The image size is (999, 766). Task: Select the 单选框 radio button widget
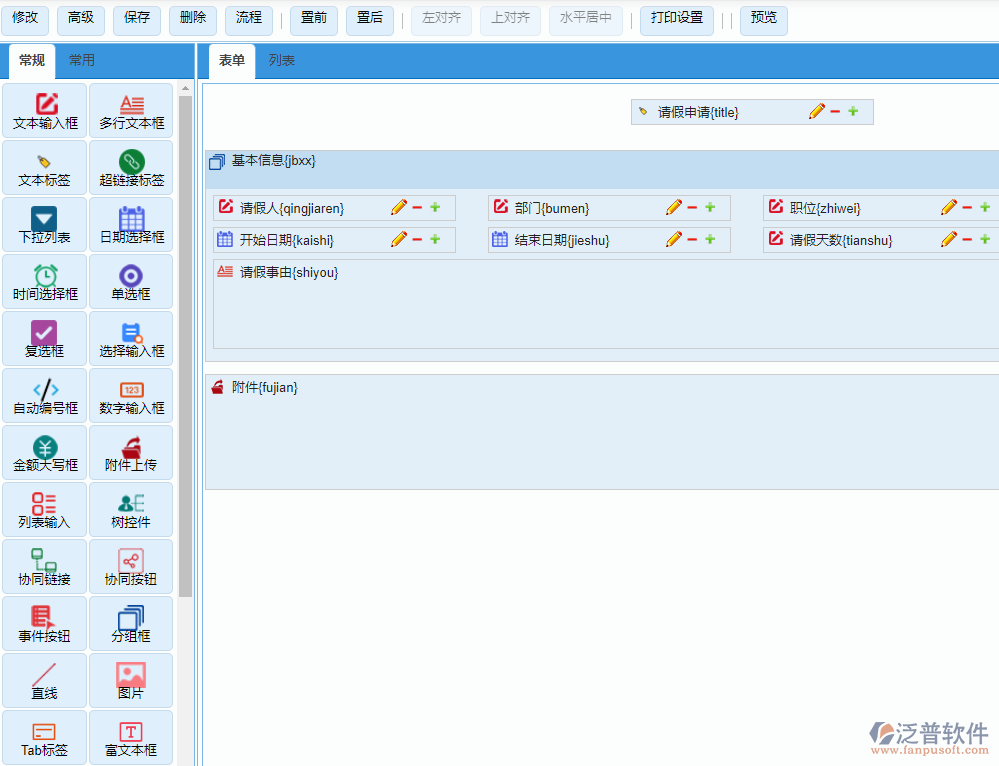[131, 282]
